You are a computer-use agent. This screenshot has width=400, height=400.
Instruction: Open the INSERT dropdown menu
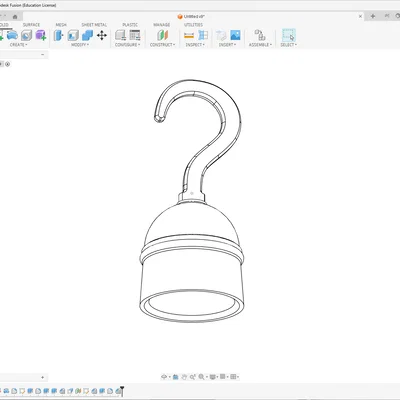227,45
